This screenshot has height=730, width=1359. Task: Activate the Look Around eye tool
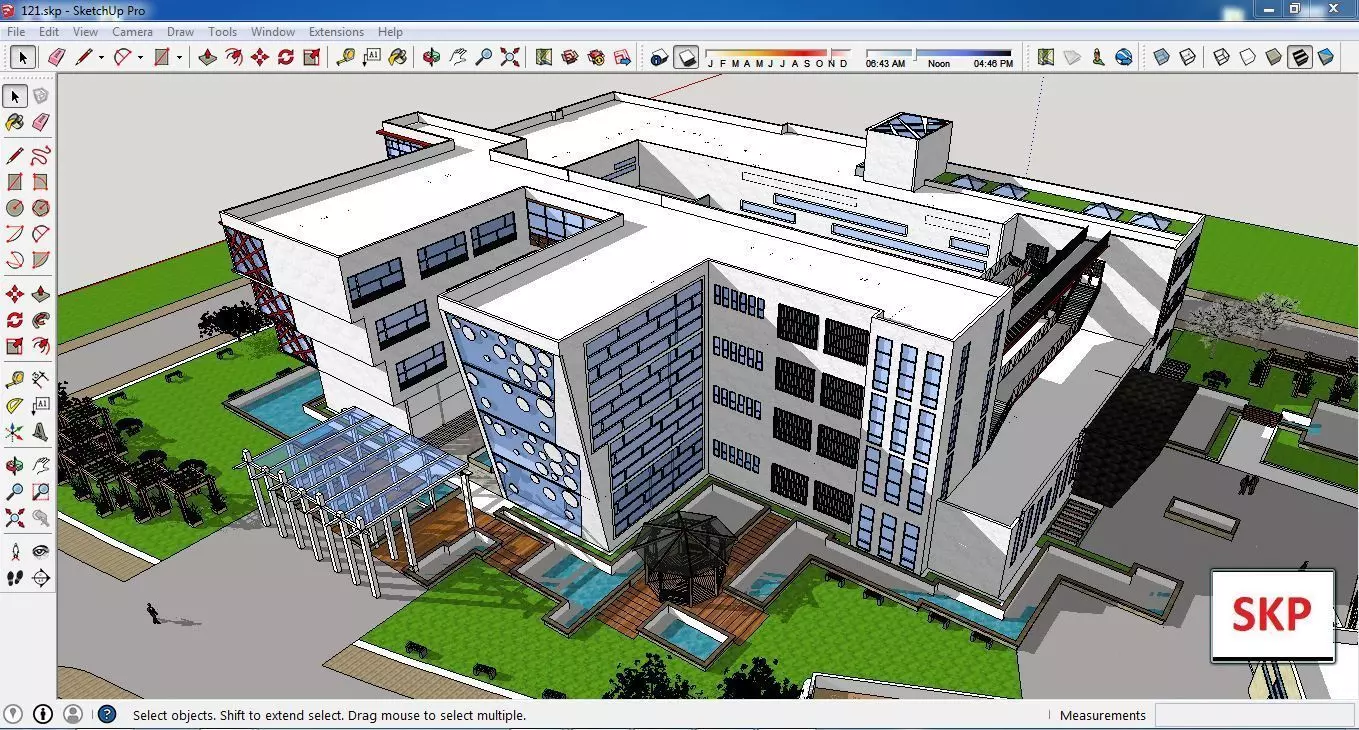[x=40, y=552]
